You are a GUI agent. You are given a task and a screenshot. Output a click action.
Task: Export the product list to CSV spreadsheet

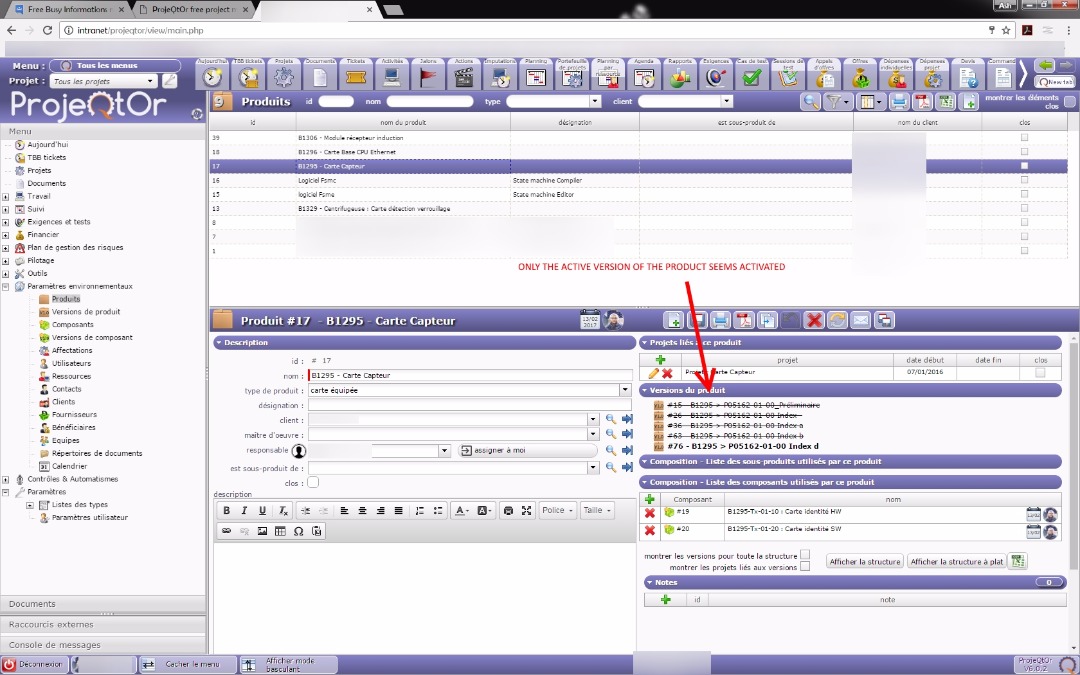946,102
